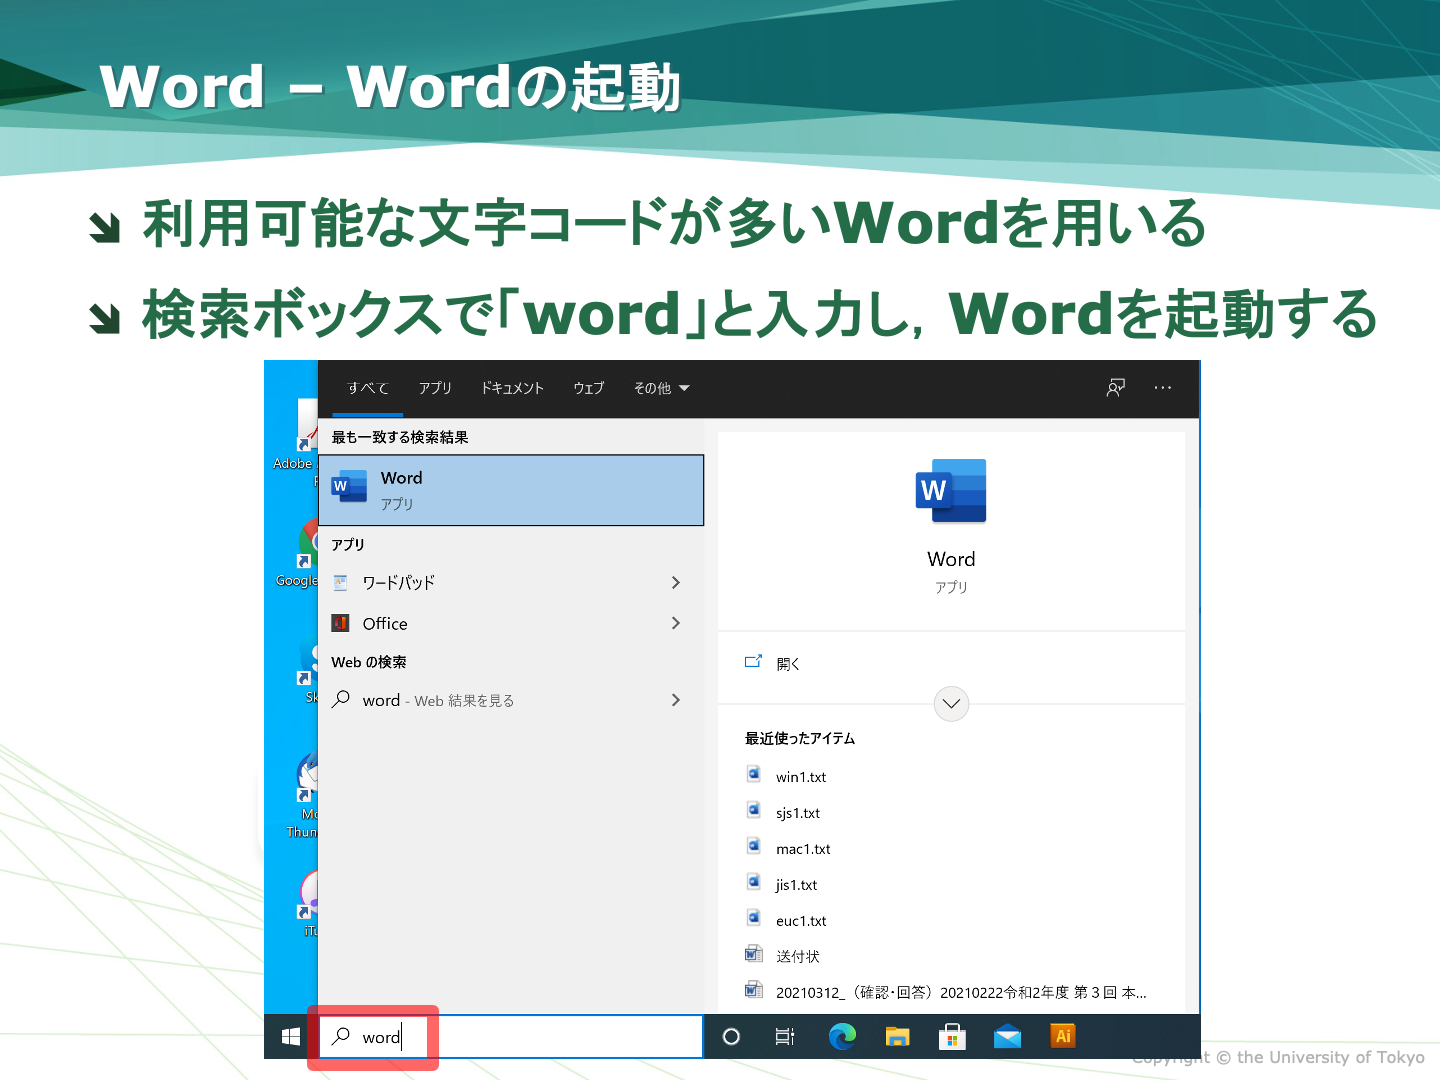The width and height of the screenshot is (1440, 1080).
Task: Click the file icon next to sjs1.txt
Action: tap(754, 810)
